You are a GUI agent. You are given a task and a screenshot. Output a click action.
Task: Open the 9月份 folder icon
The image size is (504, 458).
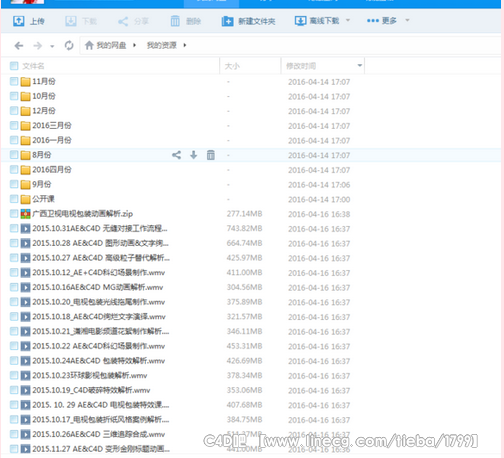tap(25, 184)
